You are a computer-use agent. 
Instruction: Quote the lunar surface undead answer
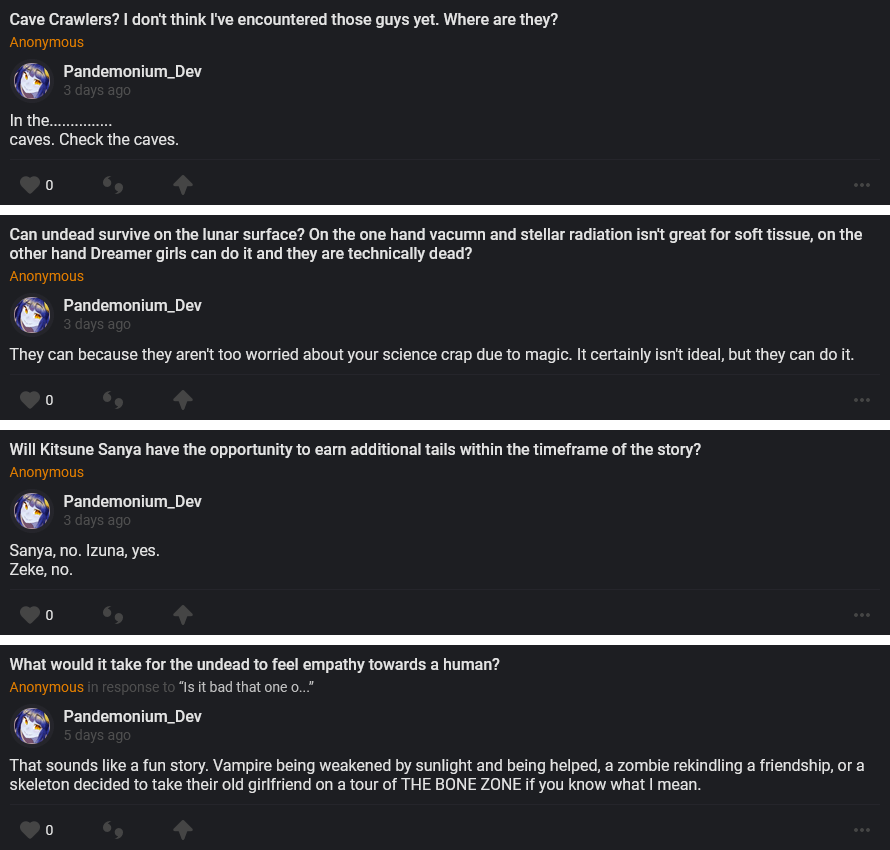[113, 400]
